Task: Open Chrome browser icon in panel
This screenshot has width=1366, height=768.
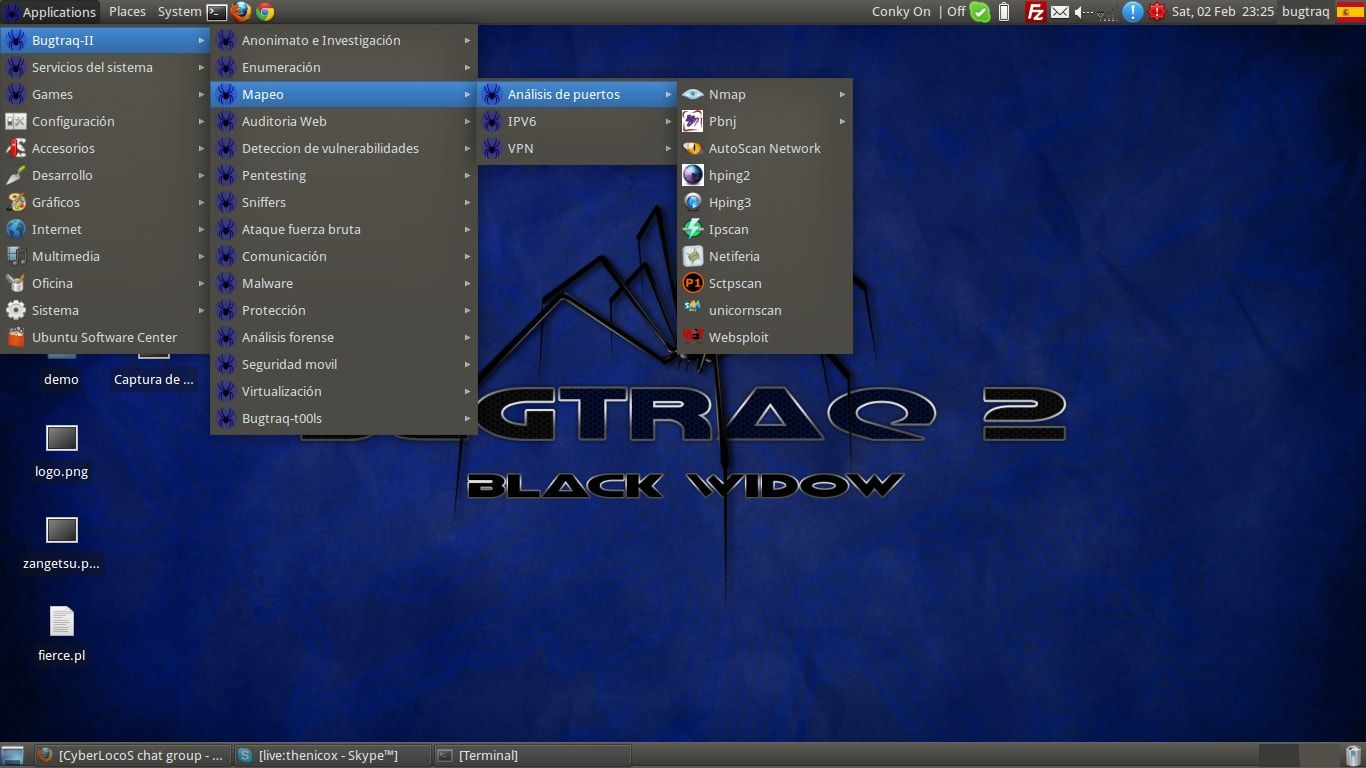Action: tap(265, 12)
